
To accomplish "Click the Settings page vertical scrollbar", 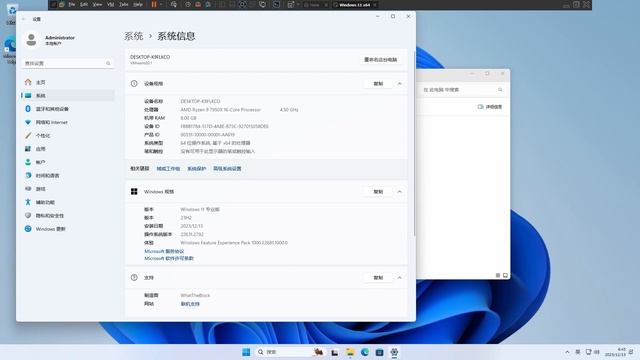I will pos(414,143).
